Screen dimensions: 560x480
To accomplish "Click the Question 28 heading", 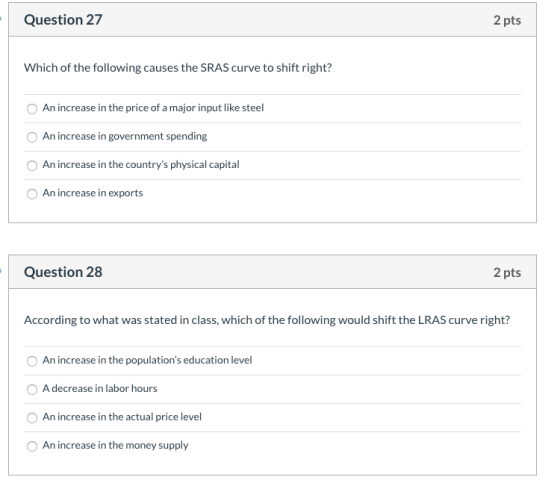I will pos(63,272).
